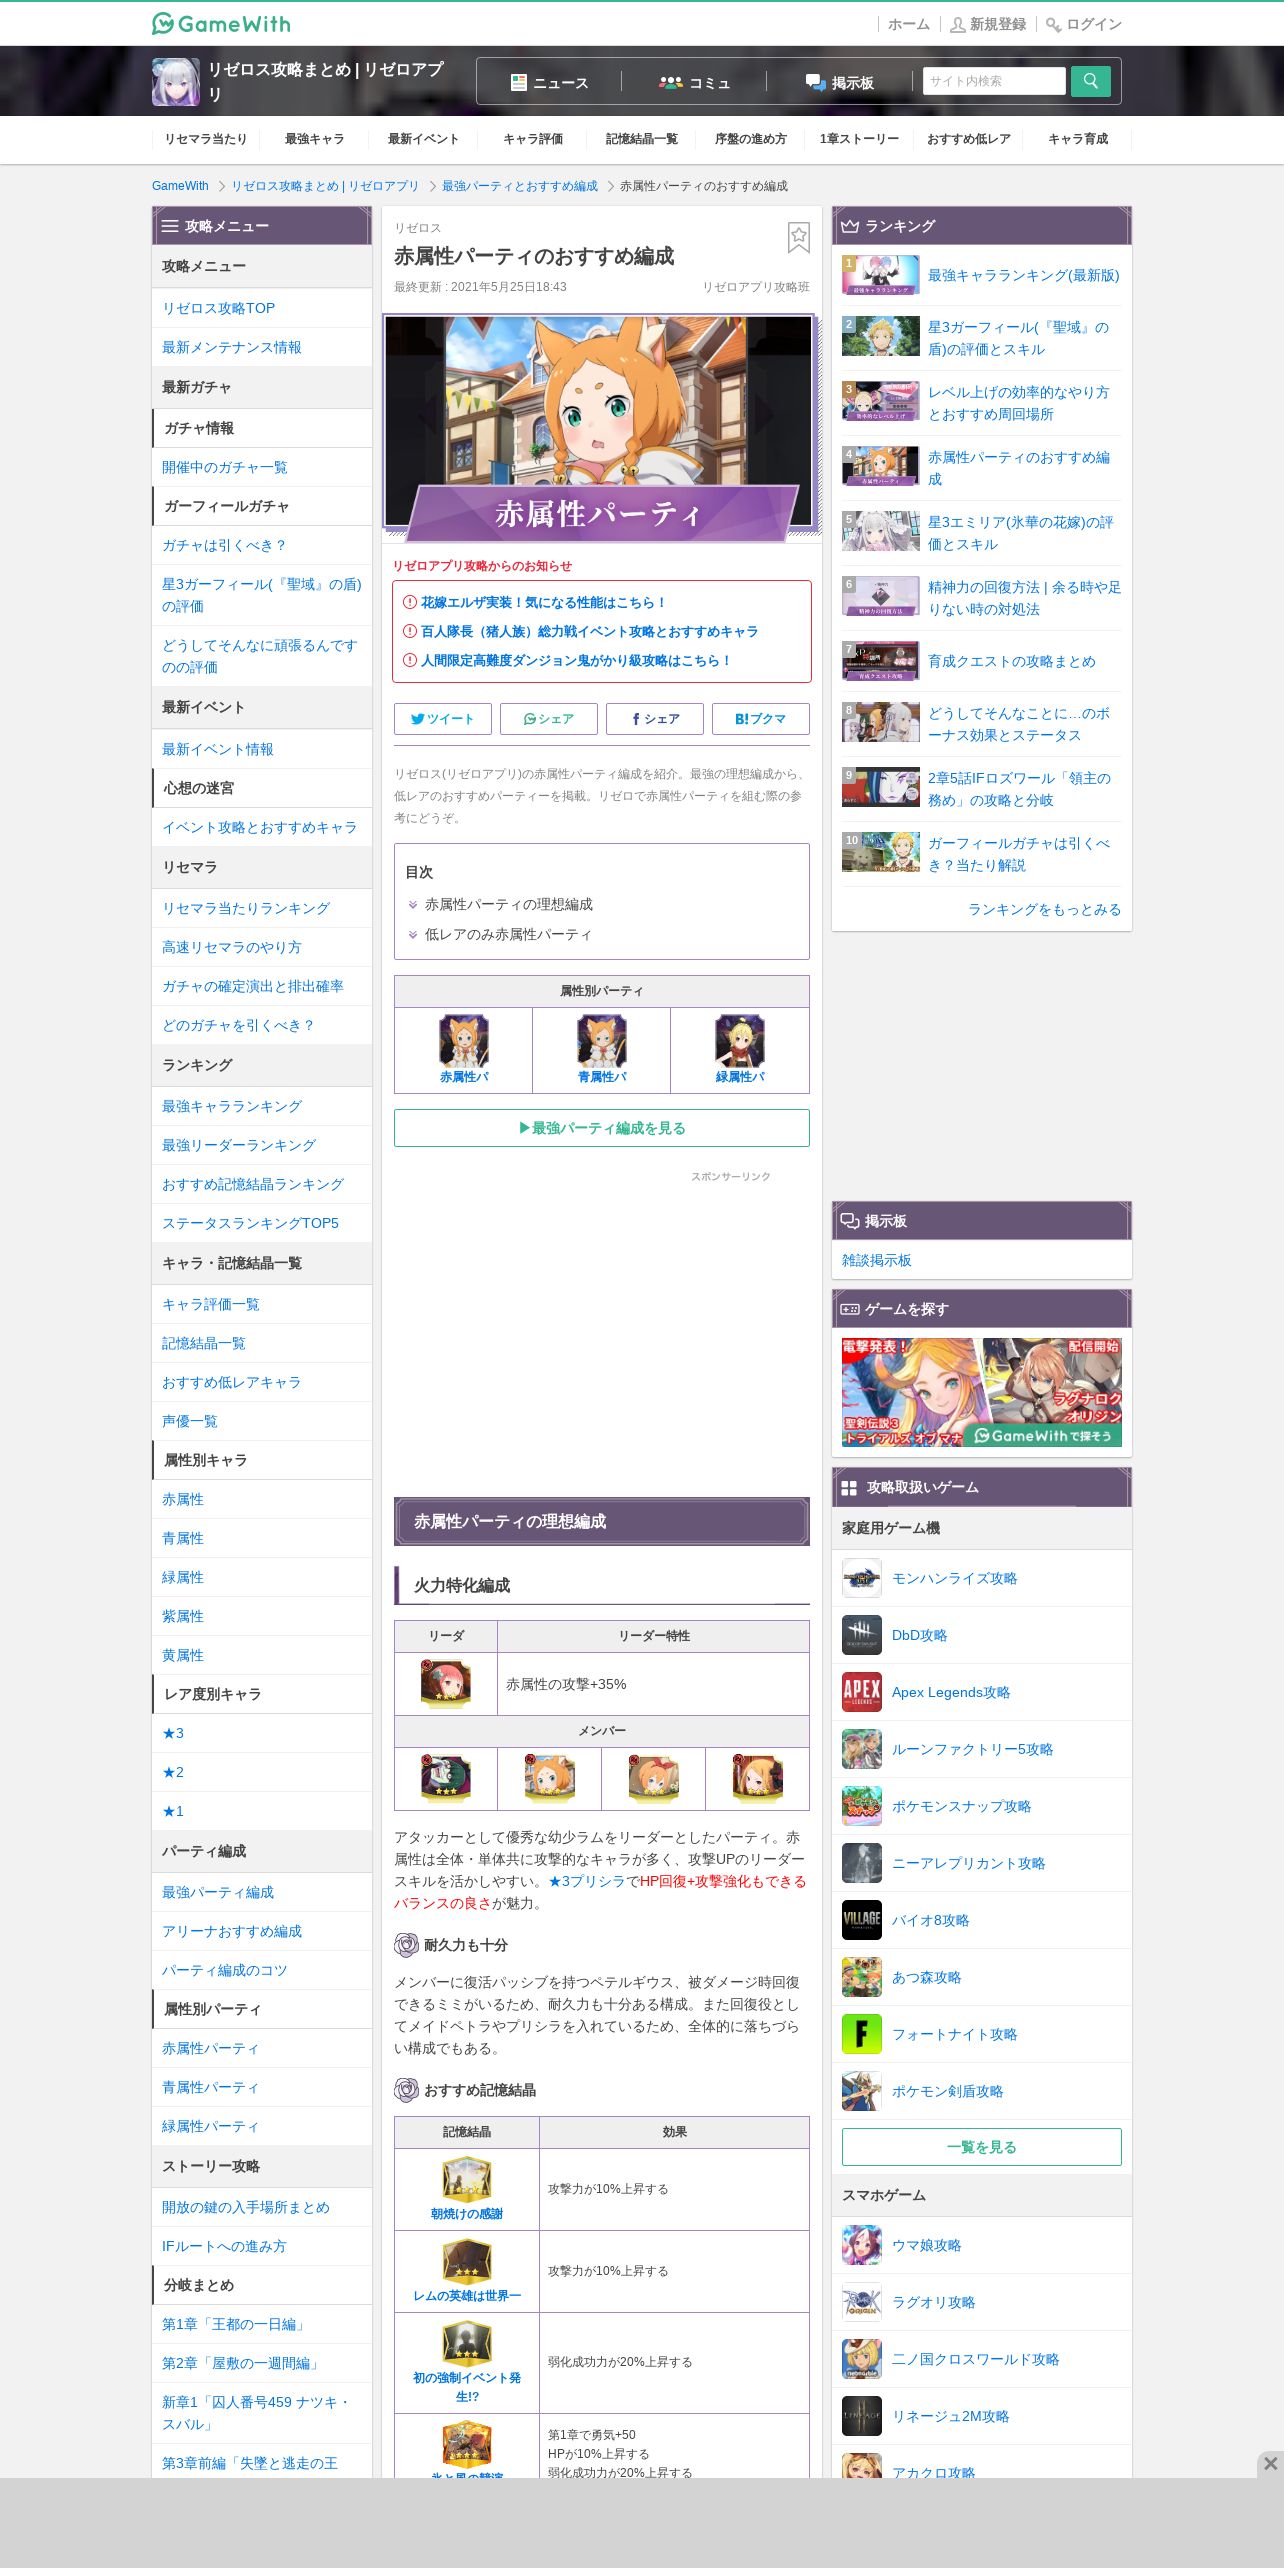Screen dimensions: 1284x2568
Task: Click the ニーアレプリカント攻略 game icon
Action: click(862, 1863)
